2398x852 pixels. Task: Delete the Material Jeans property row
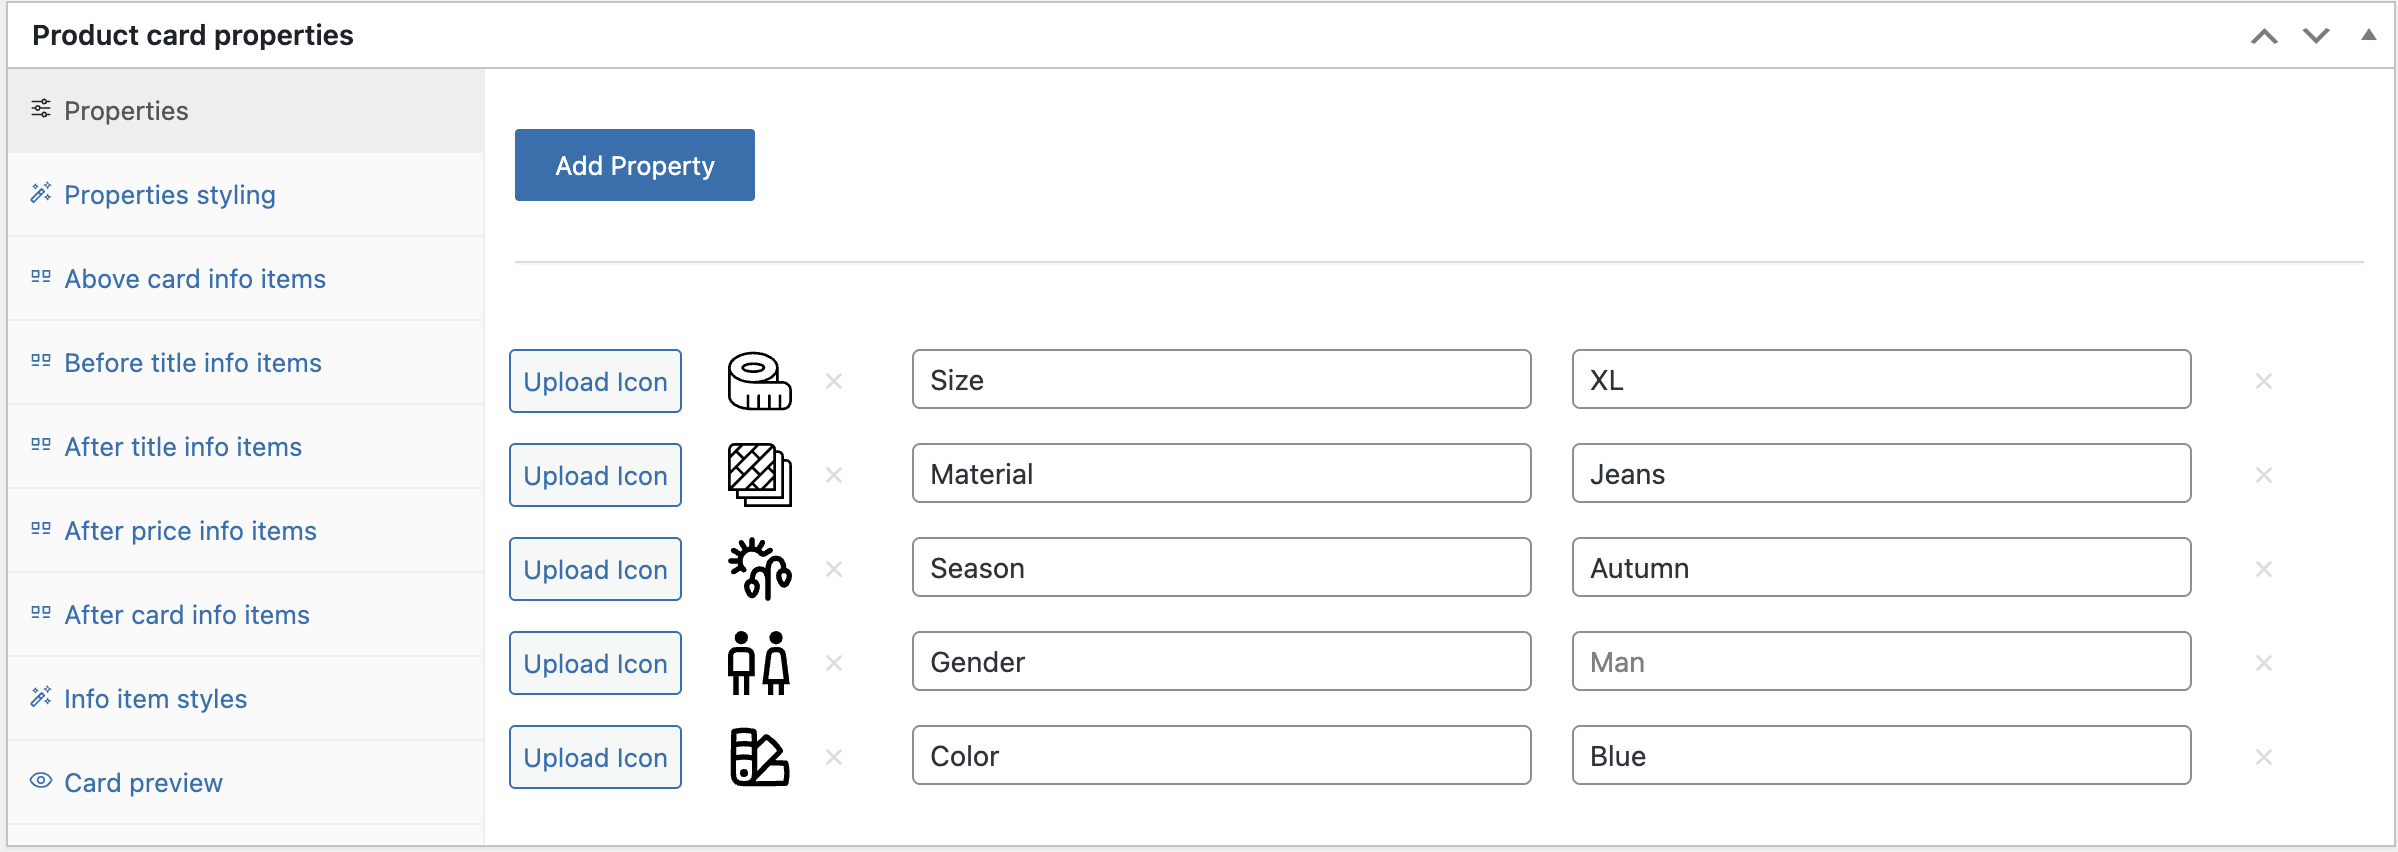point(2264,475)
